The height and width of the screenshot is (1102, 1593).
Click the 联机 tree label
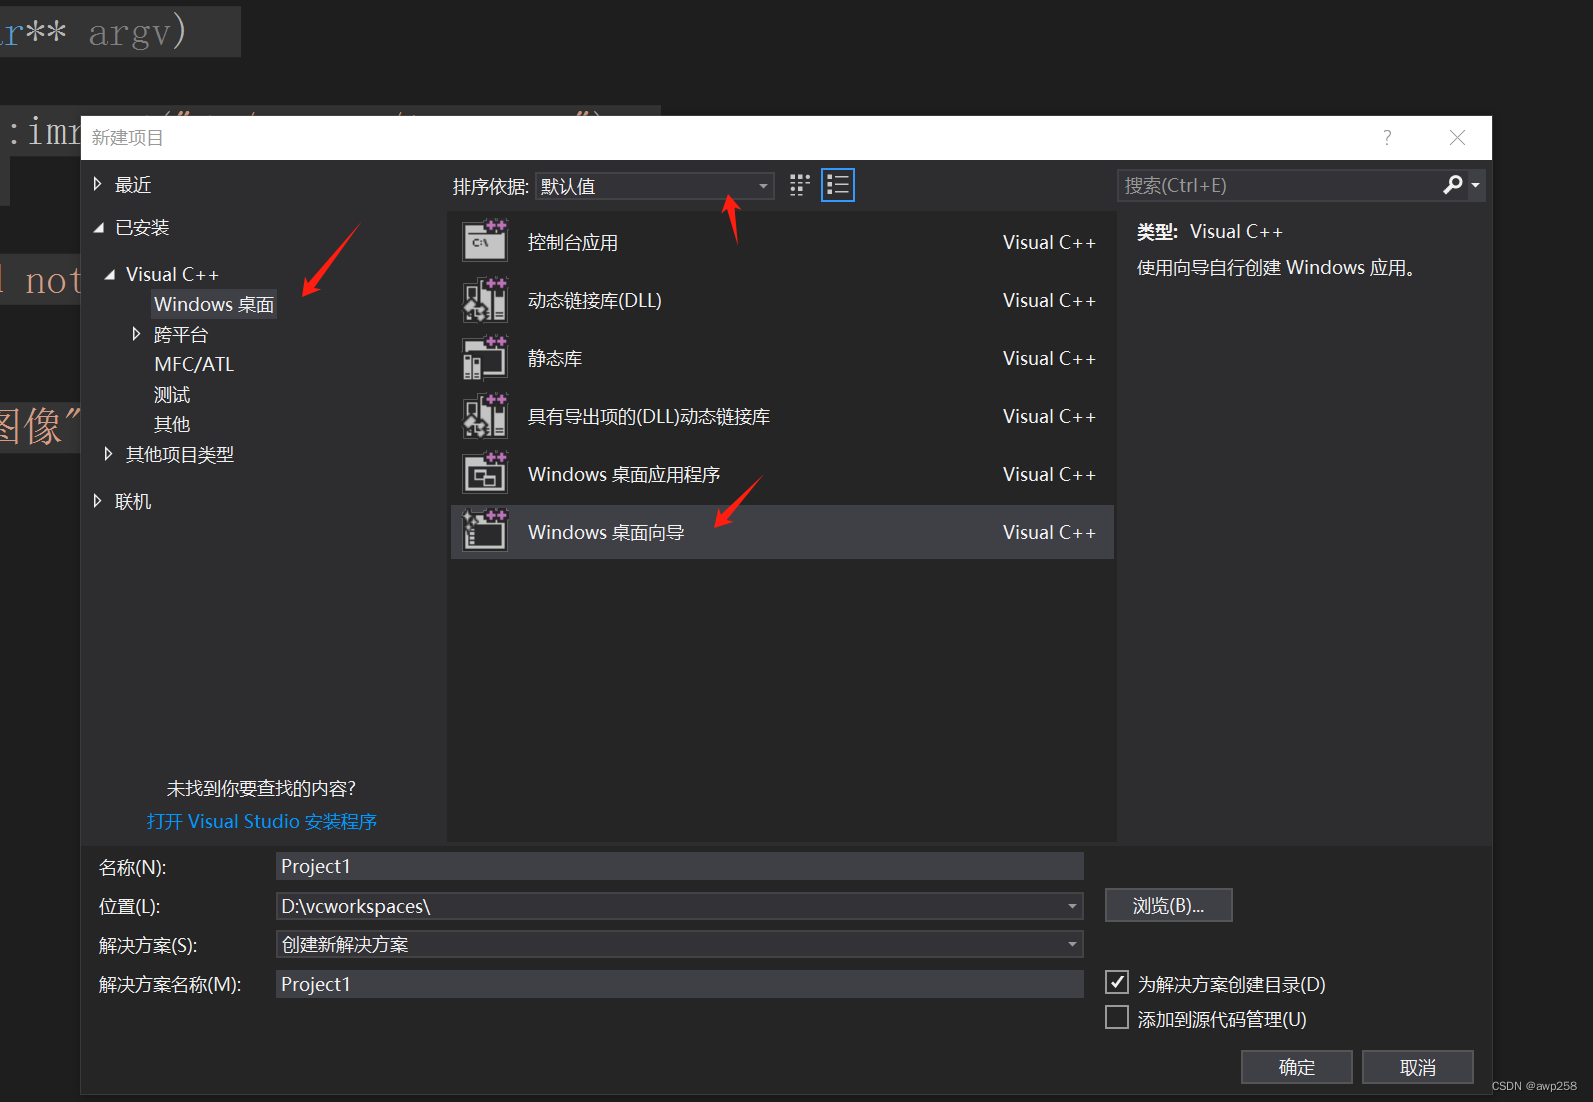pos(133,501)
